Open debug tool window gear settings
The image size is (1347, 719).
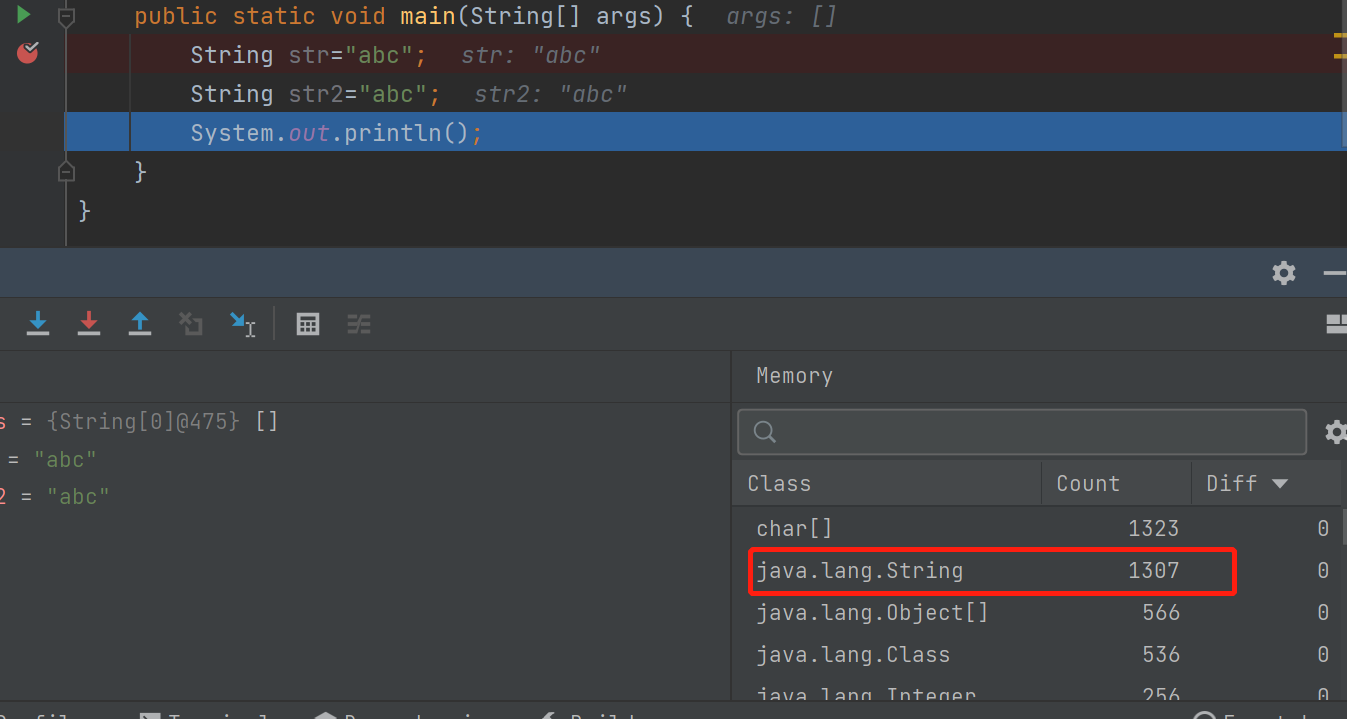click(x=1284, y=272)
